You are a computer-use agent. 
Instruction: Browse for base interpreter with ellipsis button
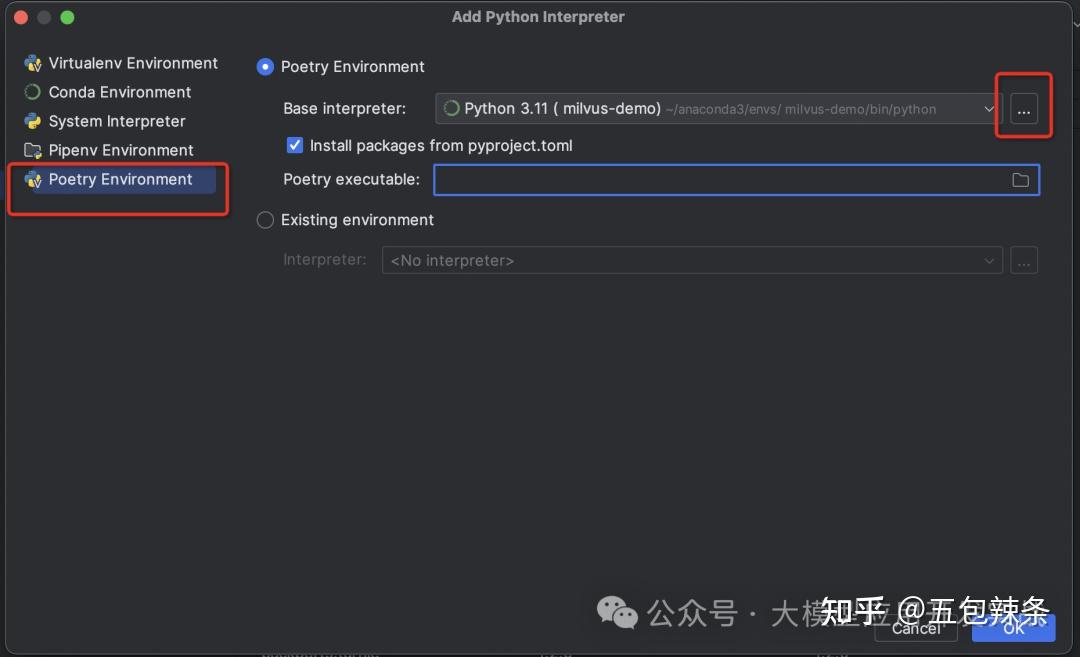(1023, 109)
